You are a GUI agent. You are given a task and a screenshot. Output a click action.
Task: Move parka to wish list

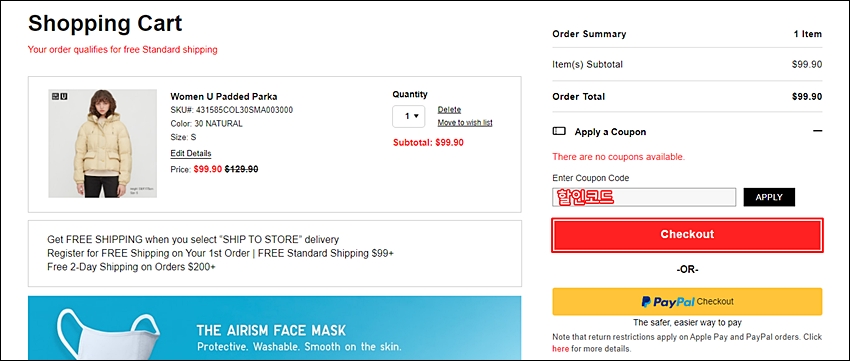[465, 123]
